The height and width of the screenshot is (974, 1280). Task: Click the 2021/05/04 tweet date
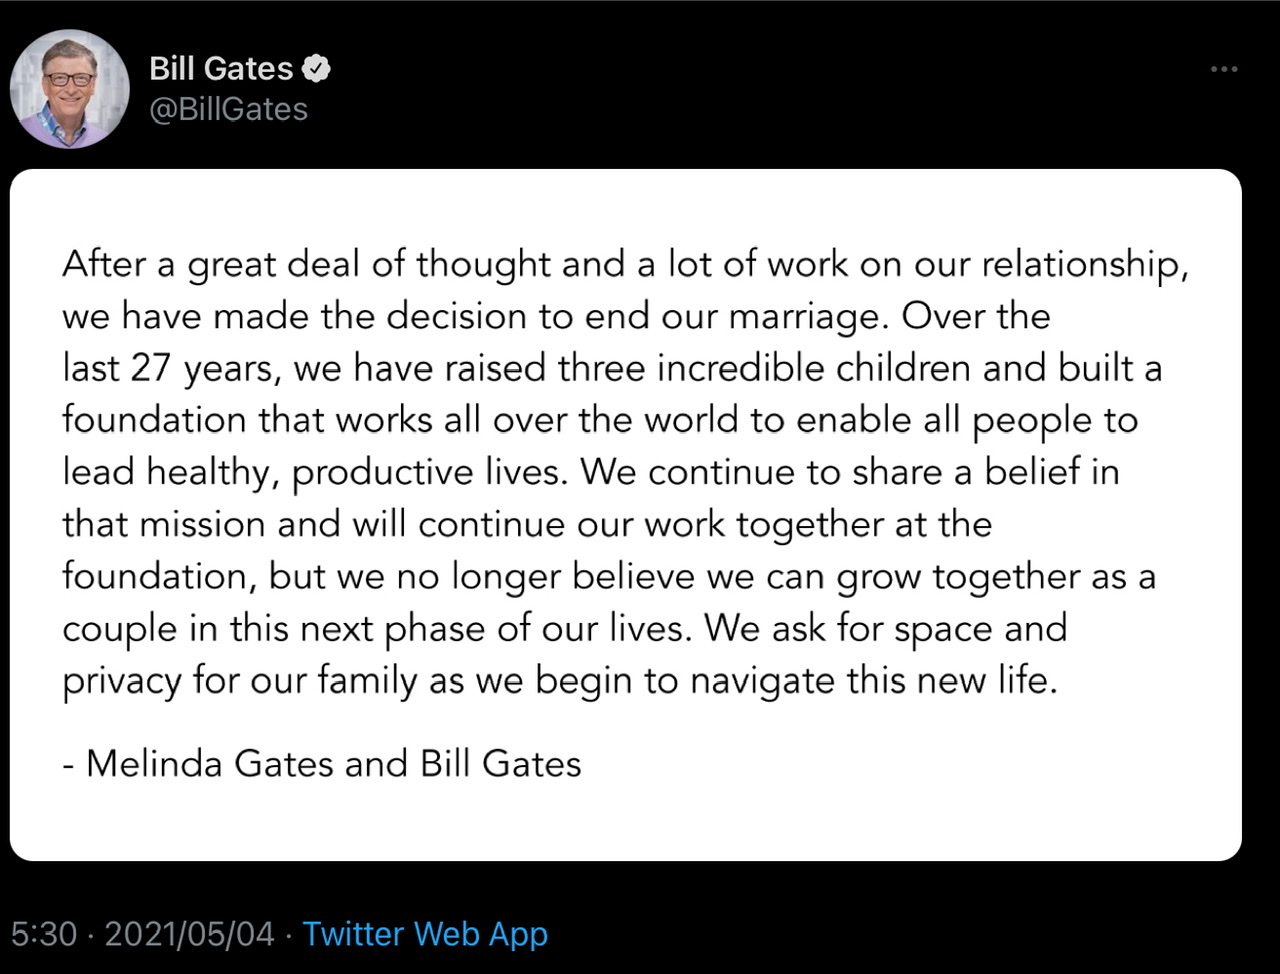pos(189,933)
